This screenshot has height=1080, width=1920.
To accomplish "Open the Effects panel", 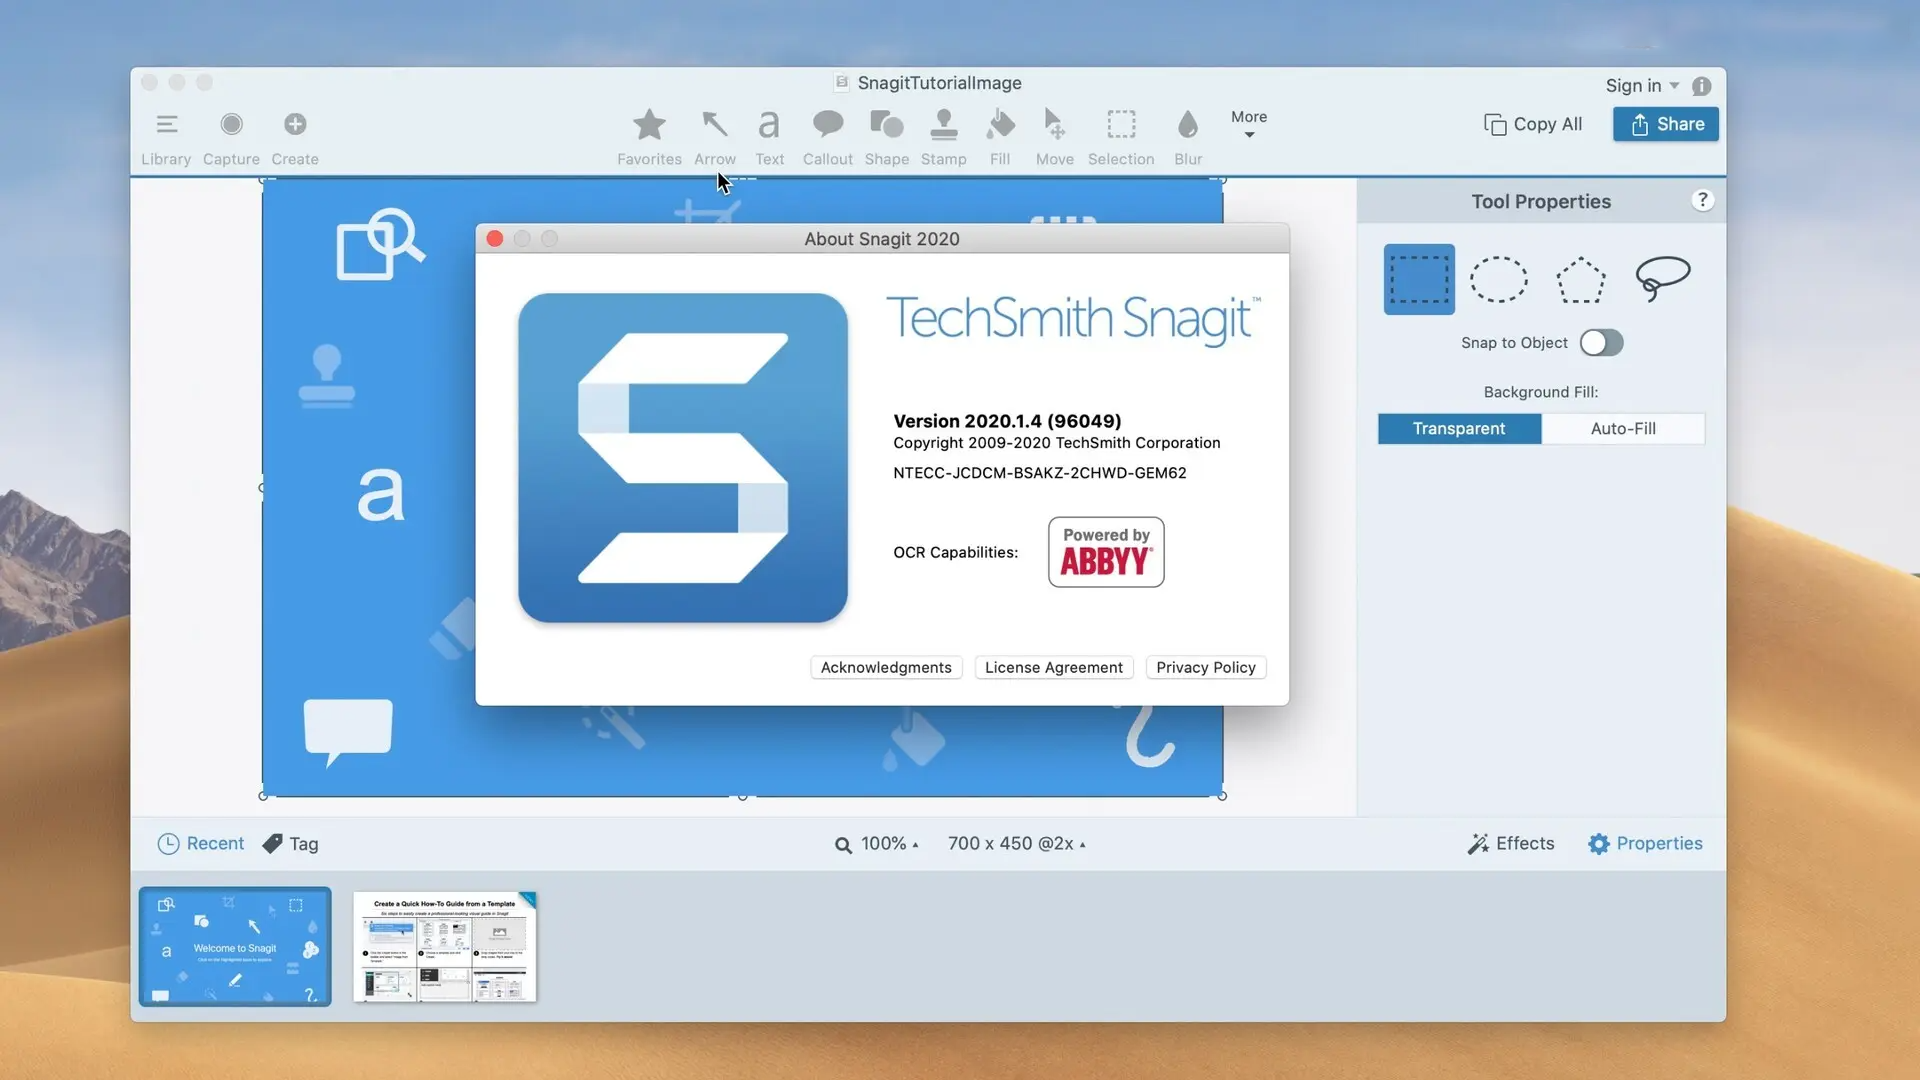I will tap(1511, 844).
